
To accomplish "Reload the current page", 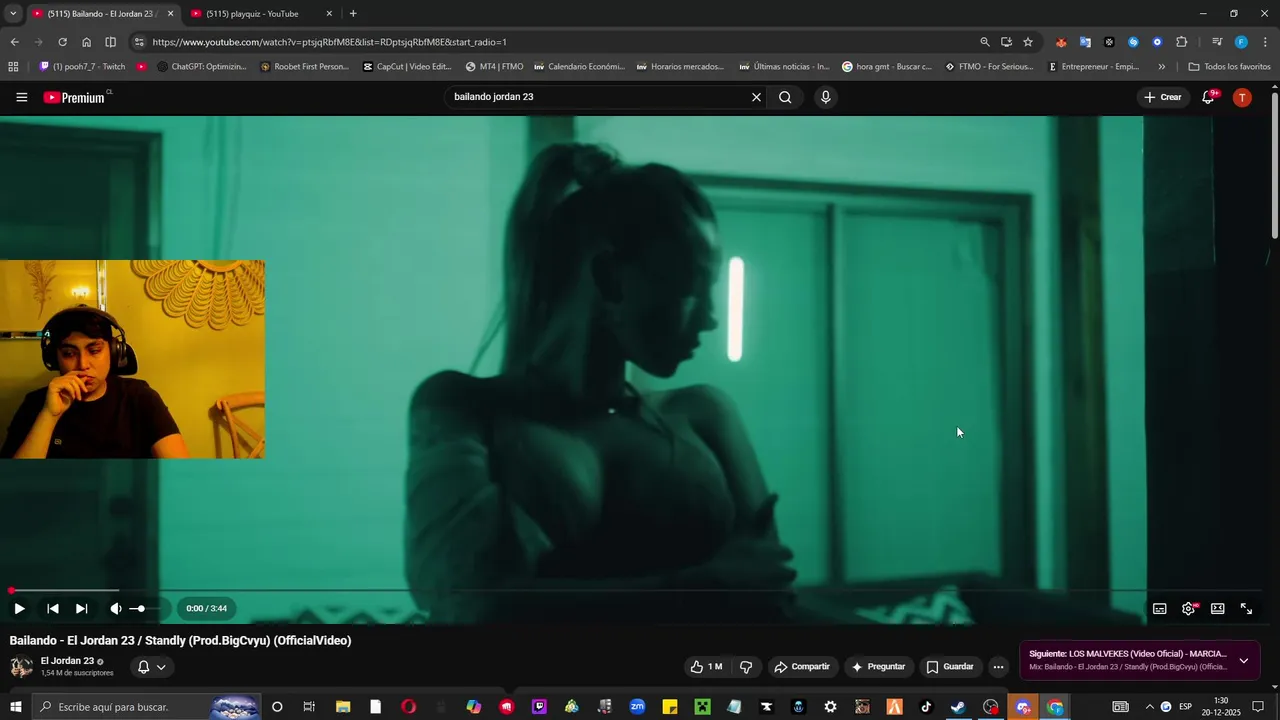I will click(62, 42).
